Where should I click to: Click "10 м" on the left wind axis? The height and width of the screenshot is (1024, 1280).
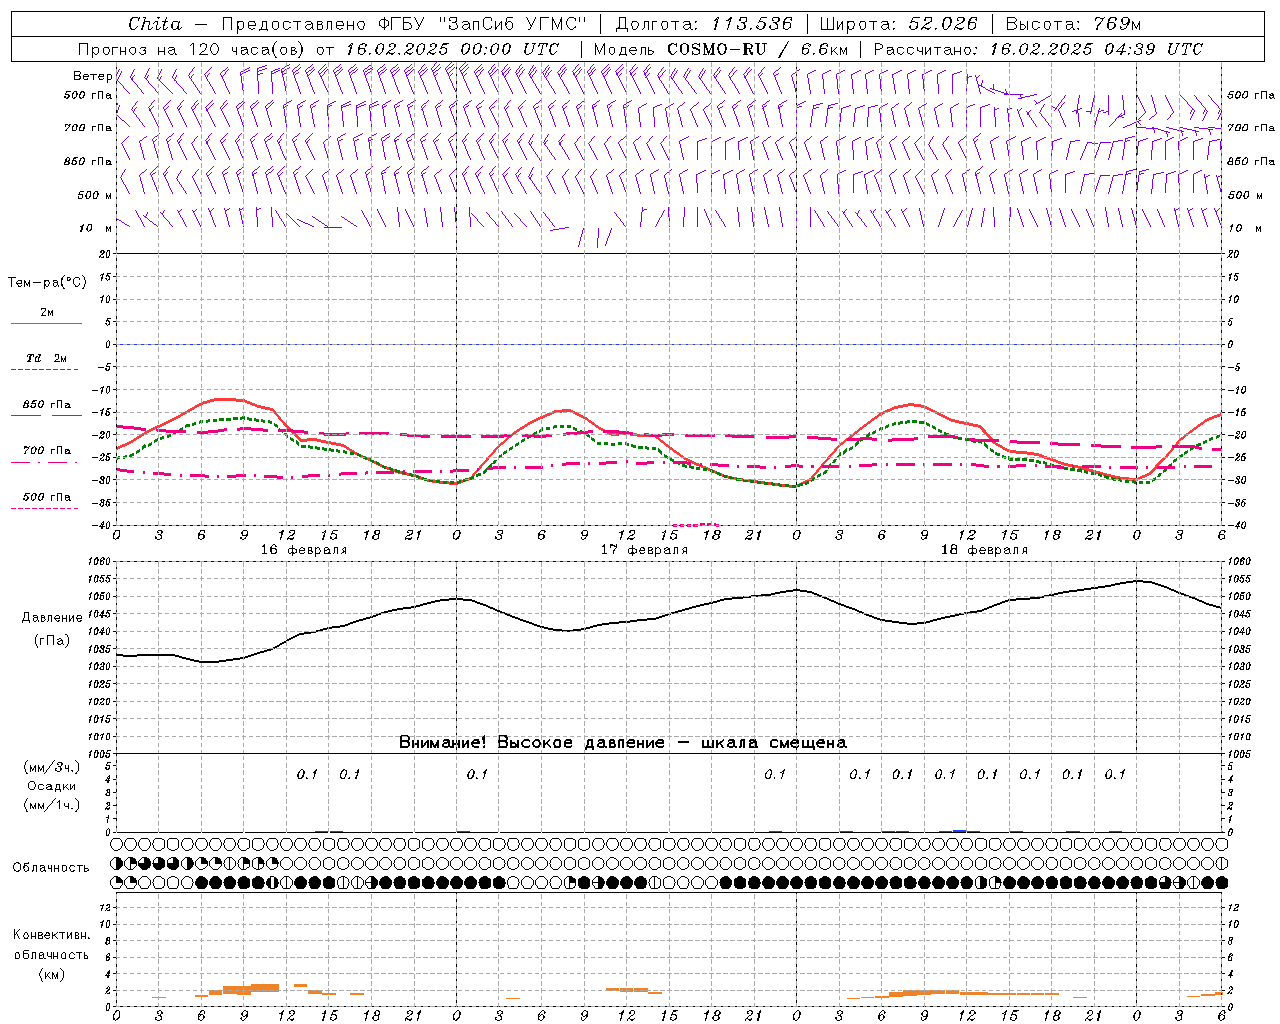pos(95,228)
